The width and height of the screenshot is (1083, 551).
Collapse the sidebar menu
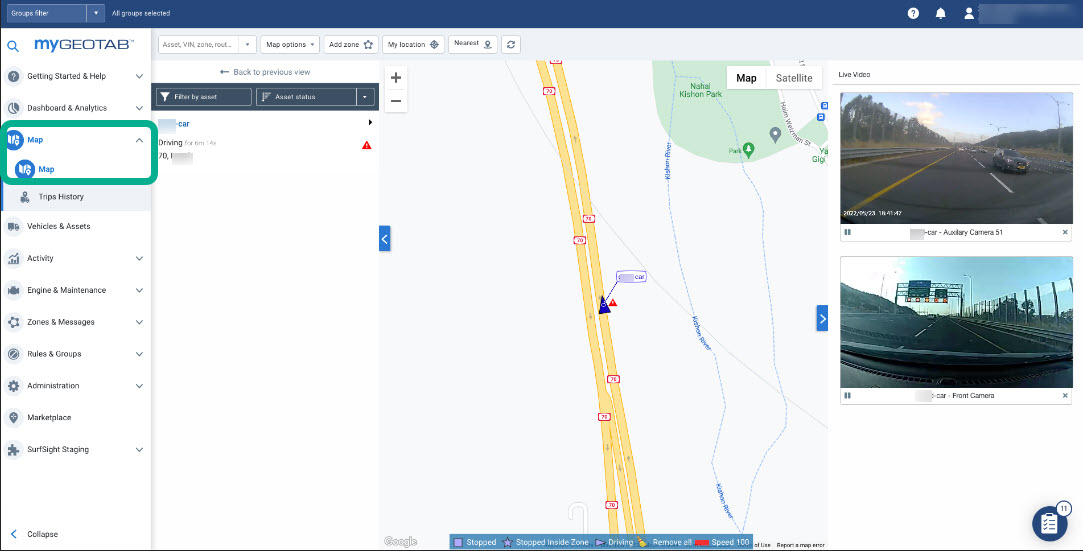click(x=35, y=534)
